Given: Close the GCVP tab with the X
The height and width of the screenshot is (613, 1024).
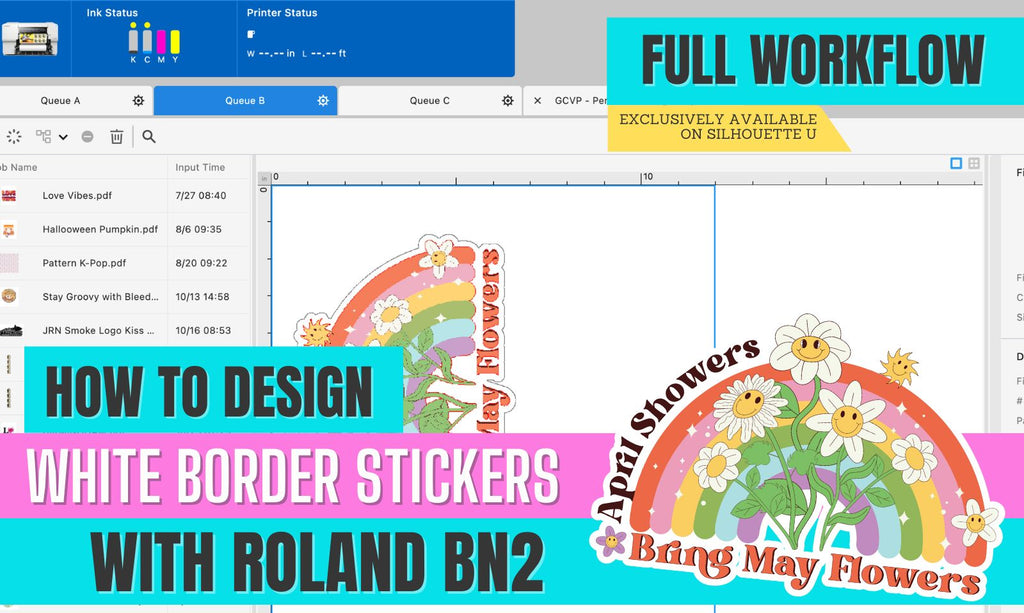Looking at the screenshot, I should (537, 101).
